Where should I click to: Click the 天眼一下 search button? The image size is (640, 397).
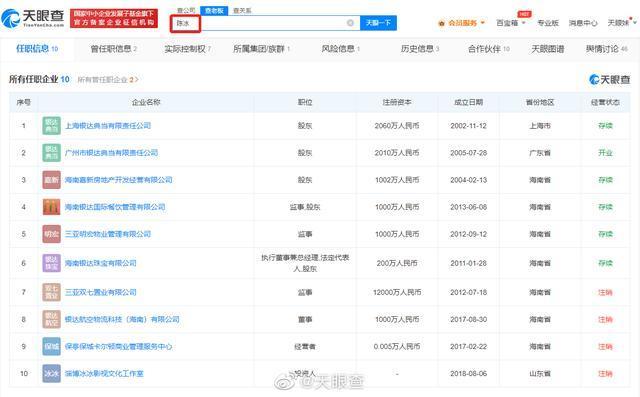pyautogui.click(x=378, y=23)
